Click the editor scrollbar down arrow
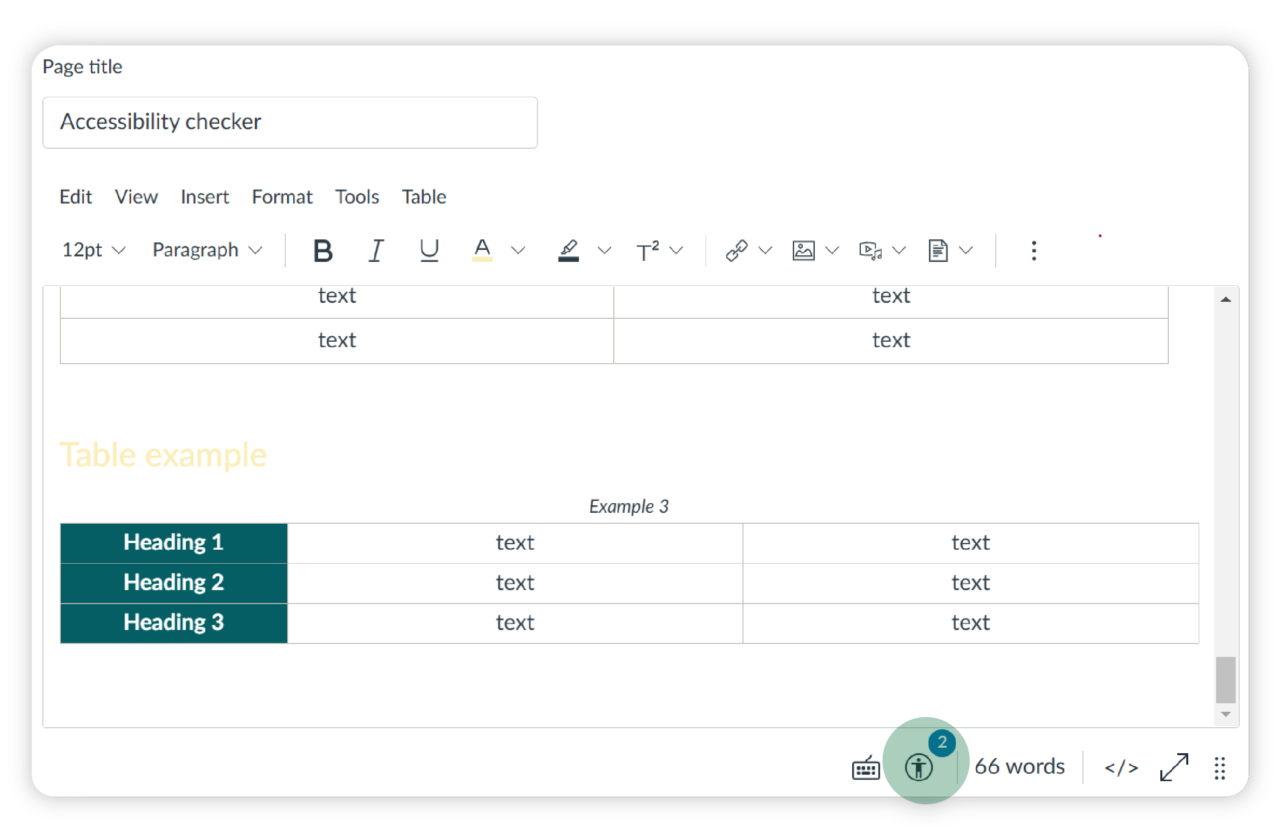 [x=1226, y=715]
